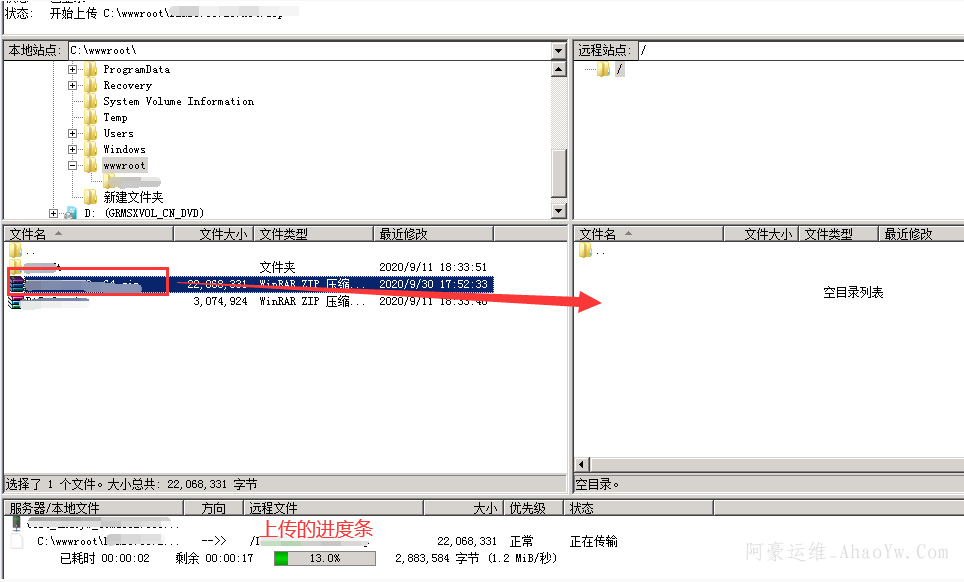Click the Recovery folder icon
The width and height of the screenshot is (964, 582).
pos(90,85)
